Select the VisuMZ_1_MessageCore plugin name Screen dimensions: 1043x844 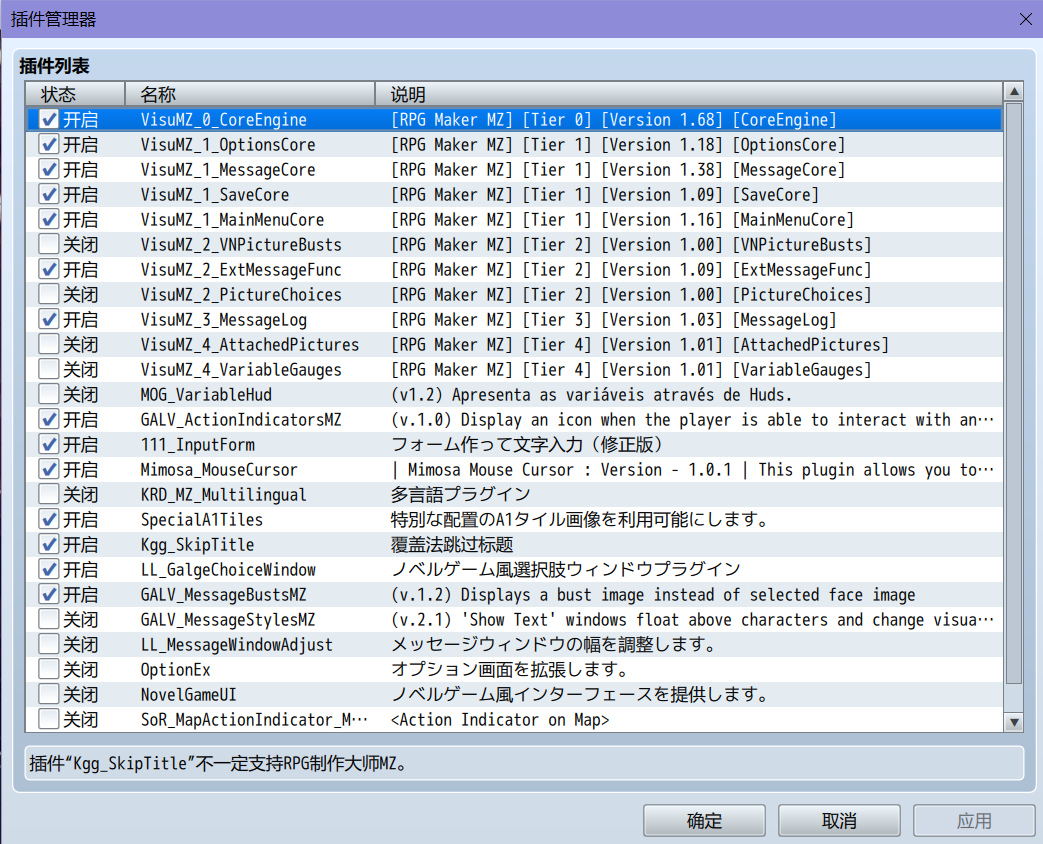coord(228,170)
